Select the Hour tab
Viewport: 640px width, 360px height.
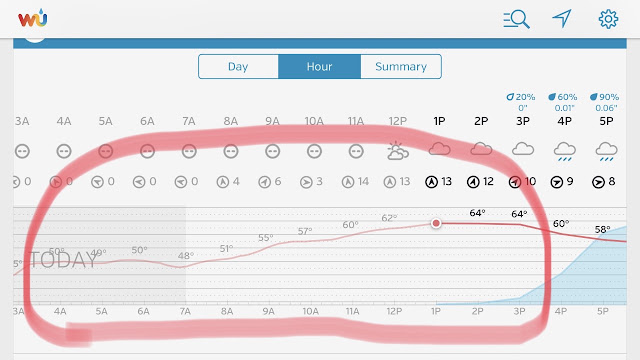319,67
